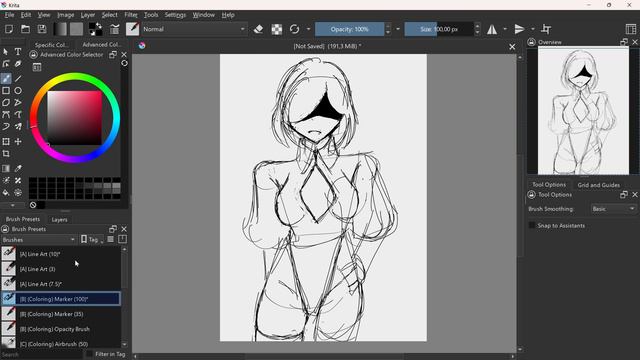
Task: Select the Ellipse tool
Action: click(18, 91)
